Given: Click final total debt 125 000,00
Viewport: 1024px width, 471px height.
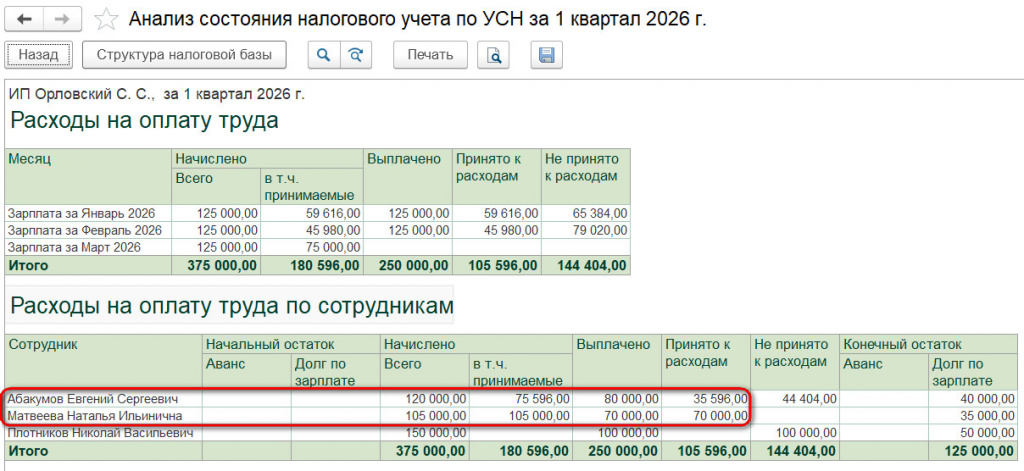Looking at the screenshot, I should [x=980, y=450].
